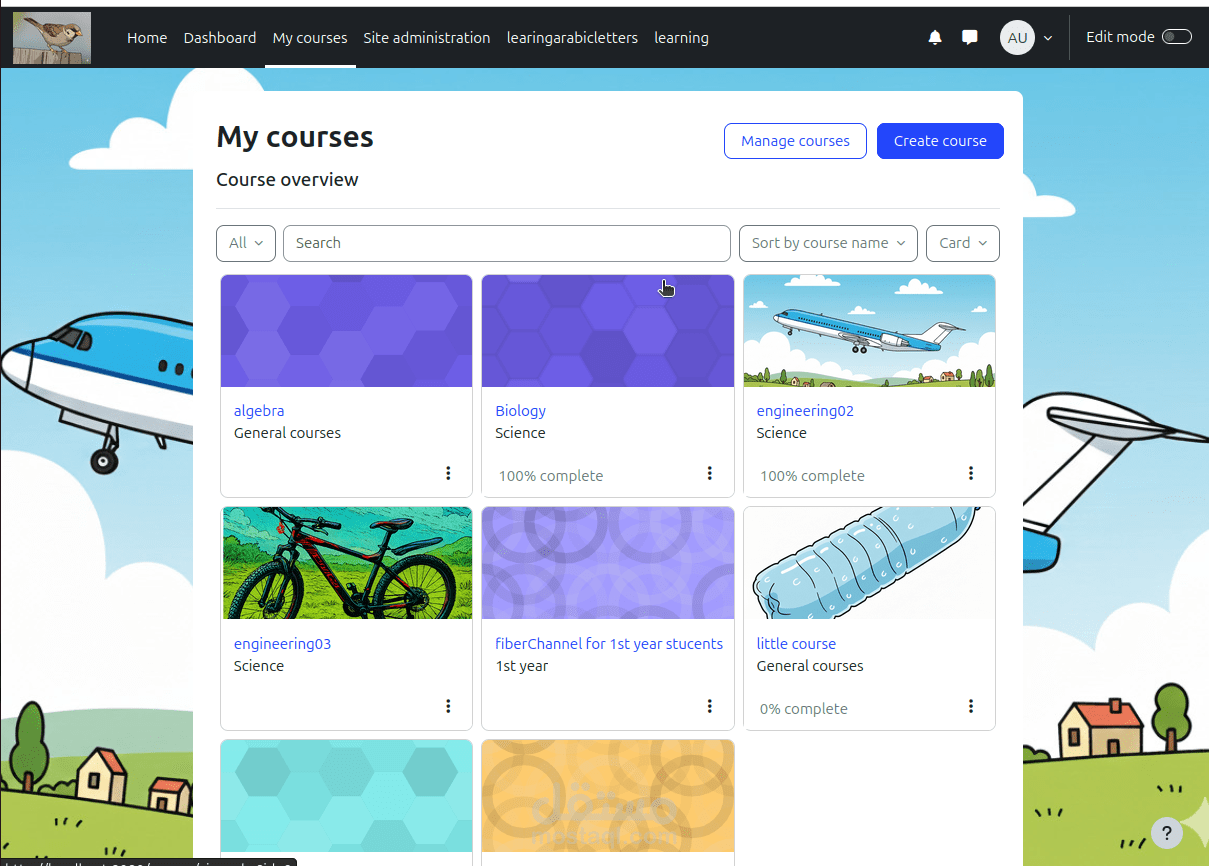Click General courses text under algebra
1209x866 pixels.
(x=287, y=433)
